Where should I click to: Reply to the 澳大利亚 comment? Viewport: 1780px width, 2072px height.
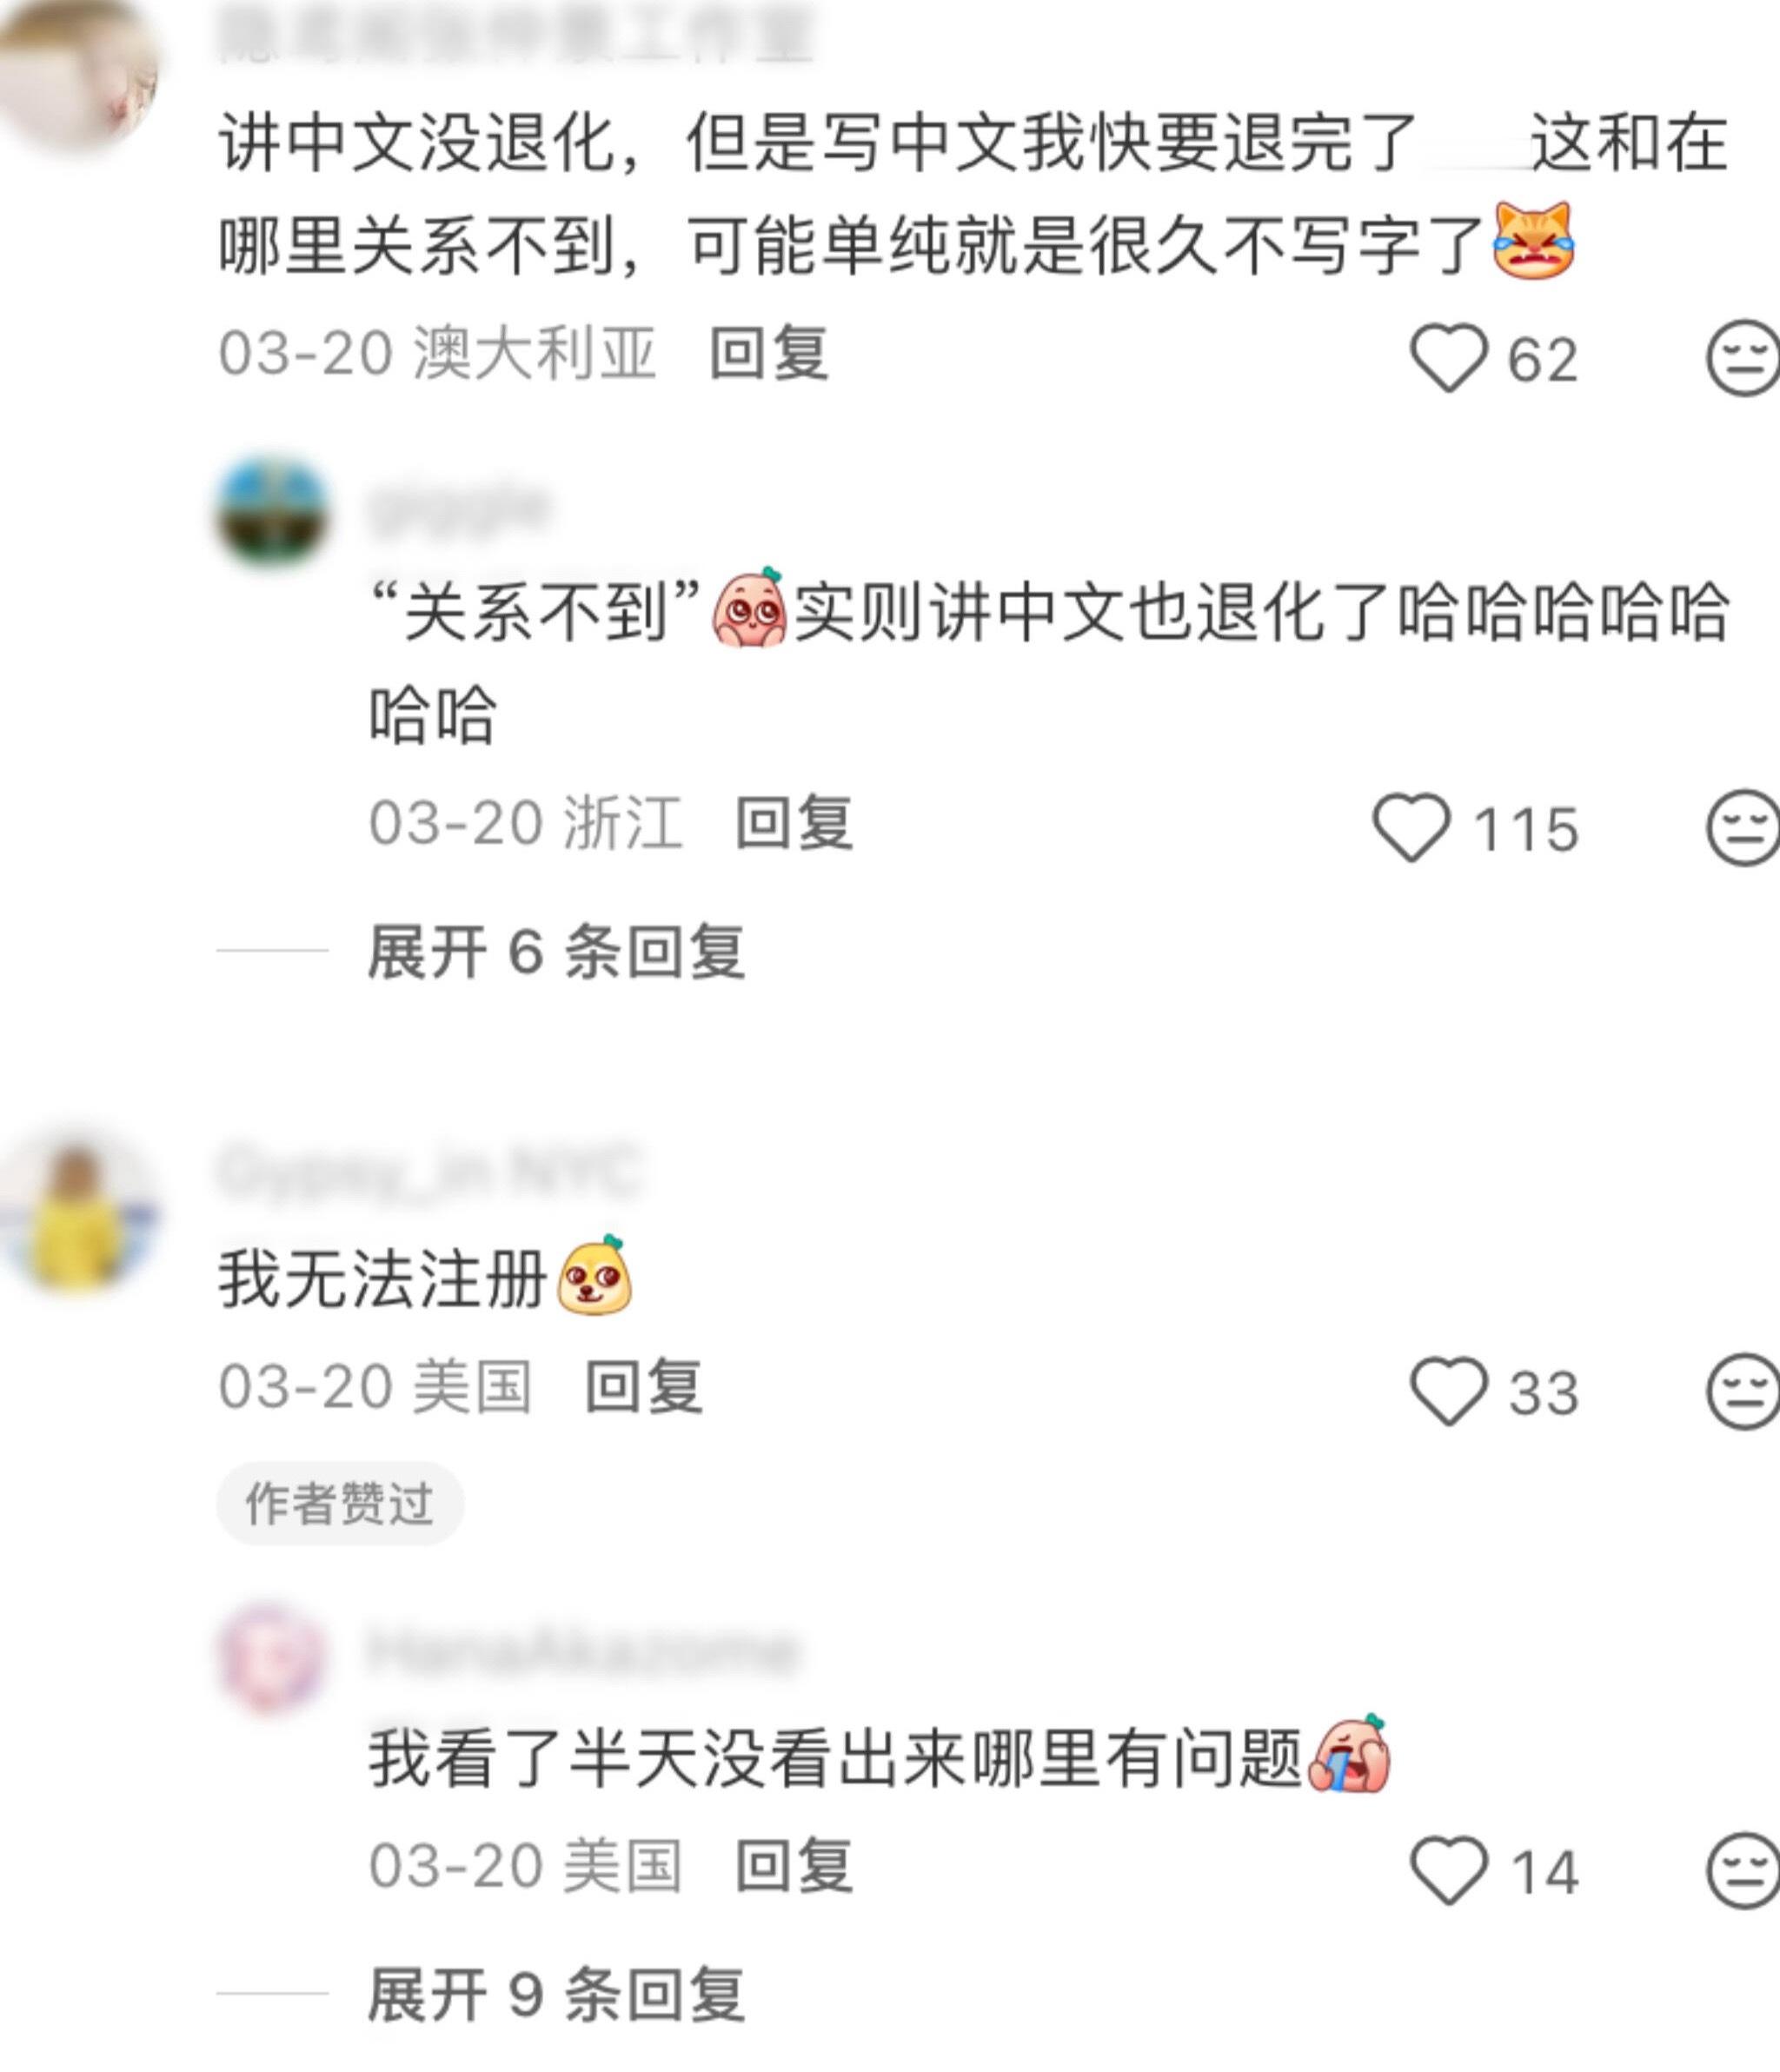point(769,353)
